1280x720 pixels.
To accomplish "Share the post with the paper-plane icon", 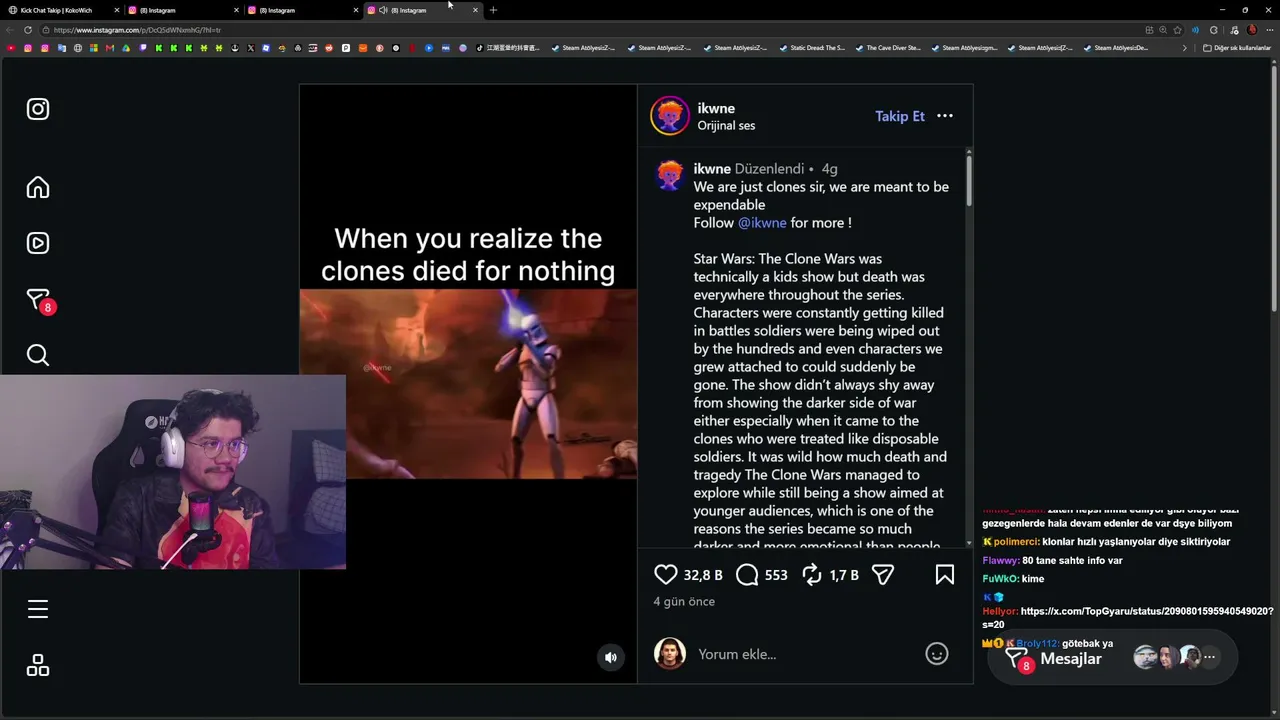I will pos(882,574).
